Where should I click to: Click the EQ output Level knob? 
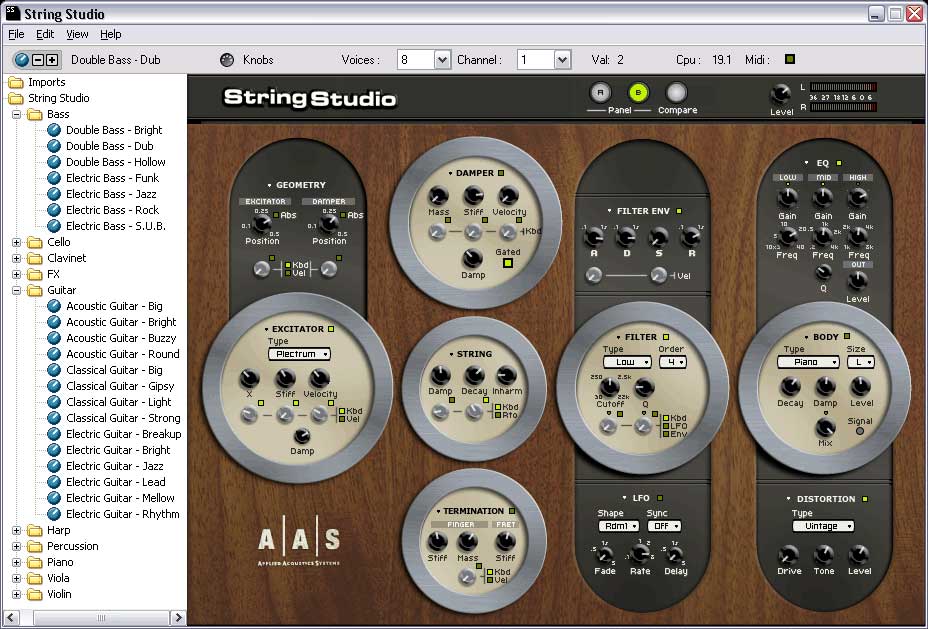pyautogui.click(x=858, y=280)
